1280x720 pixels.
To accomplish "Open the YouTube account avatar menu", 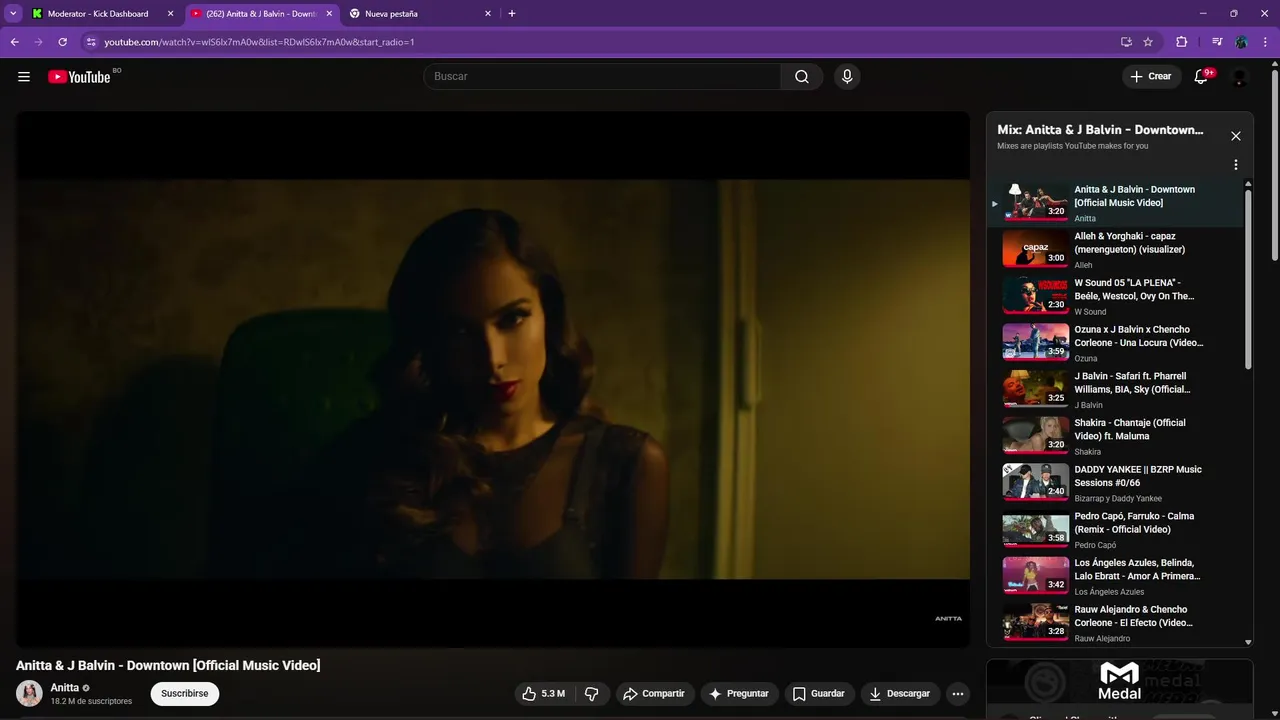I will 1240,77.
